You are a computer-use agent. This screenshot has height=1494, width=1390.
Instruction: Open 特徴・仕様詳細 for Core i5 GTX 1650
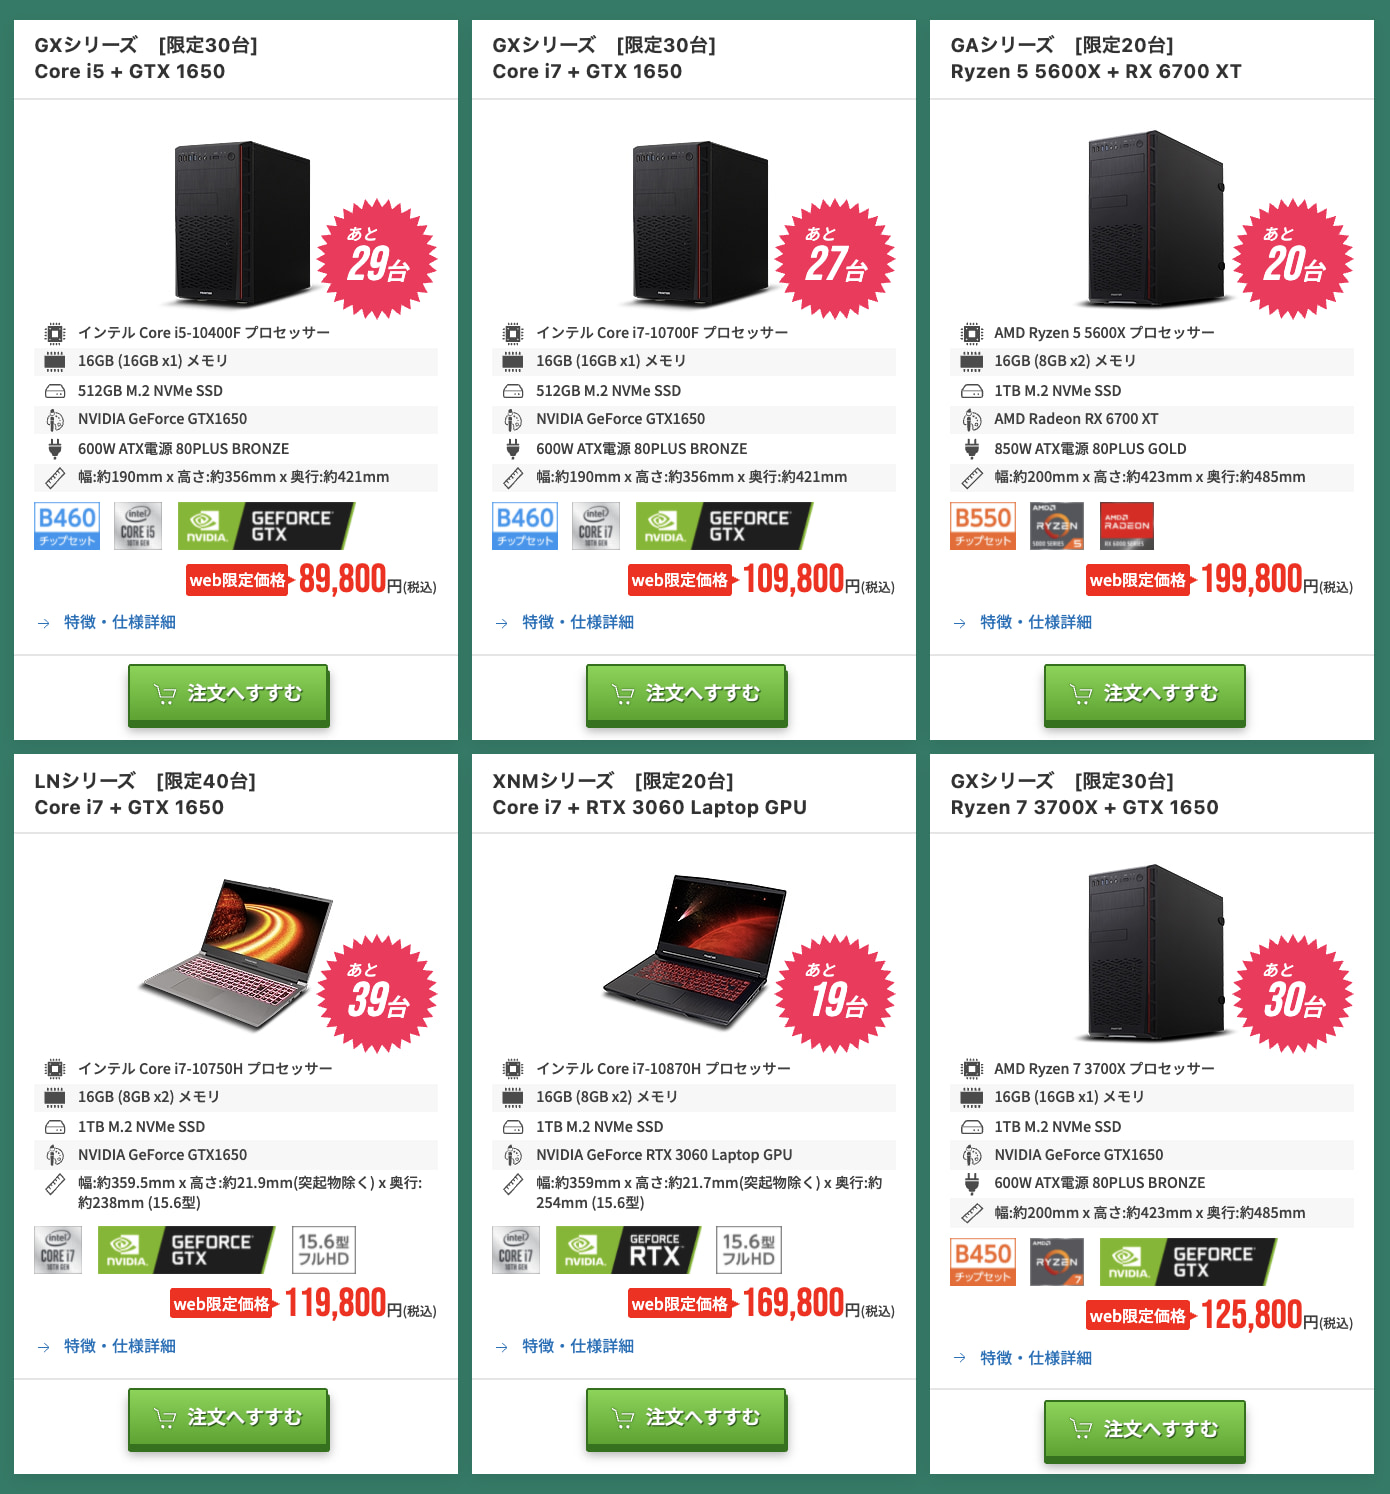coord(119,622)
